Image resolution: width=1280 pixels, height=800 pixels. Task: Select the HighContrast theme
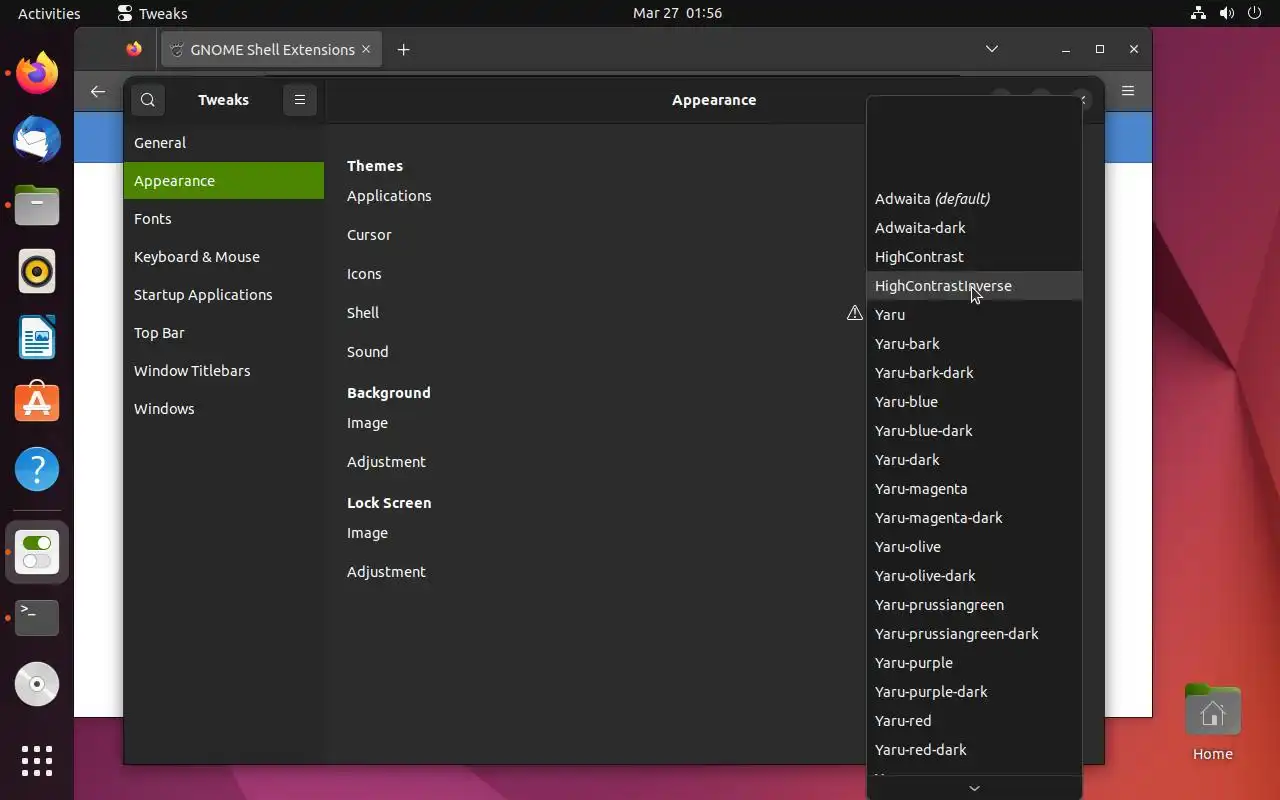(974, 257)
